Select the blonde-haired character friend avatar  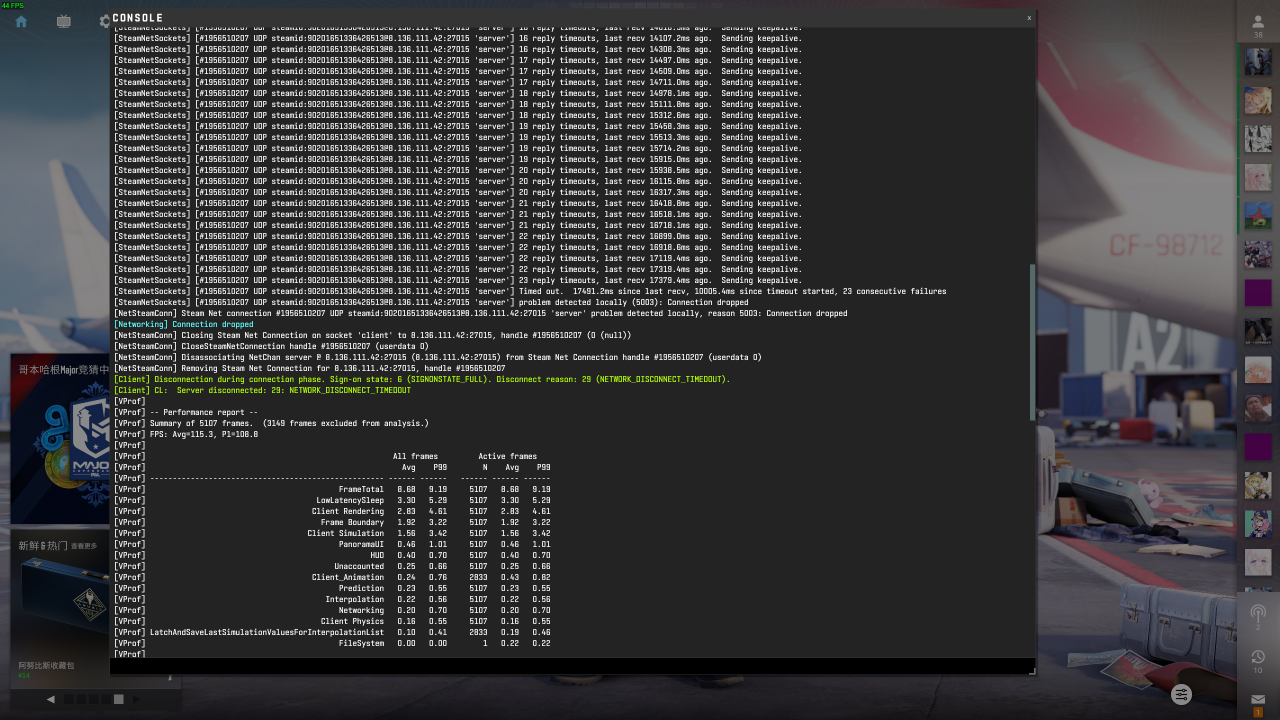(x=1258, y=100)
